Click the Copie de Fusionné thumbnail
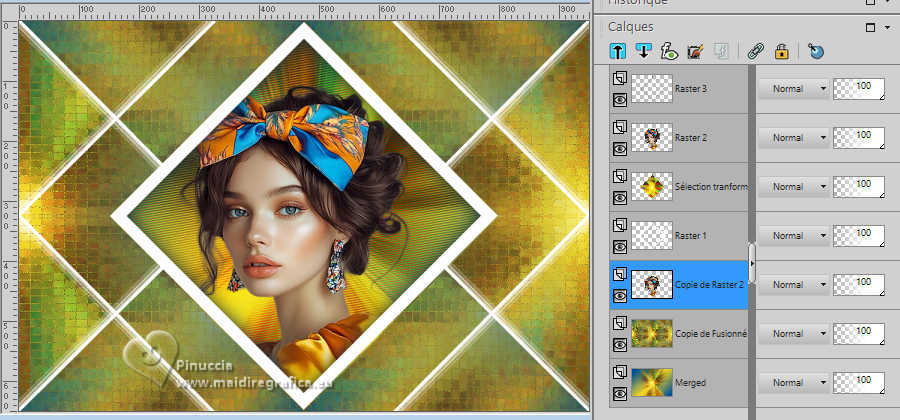The image size is (900, 420). tap(652, 333)
